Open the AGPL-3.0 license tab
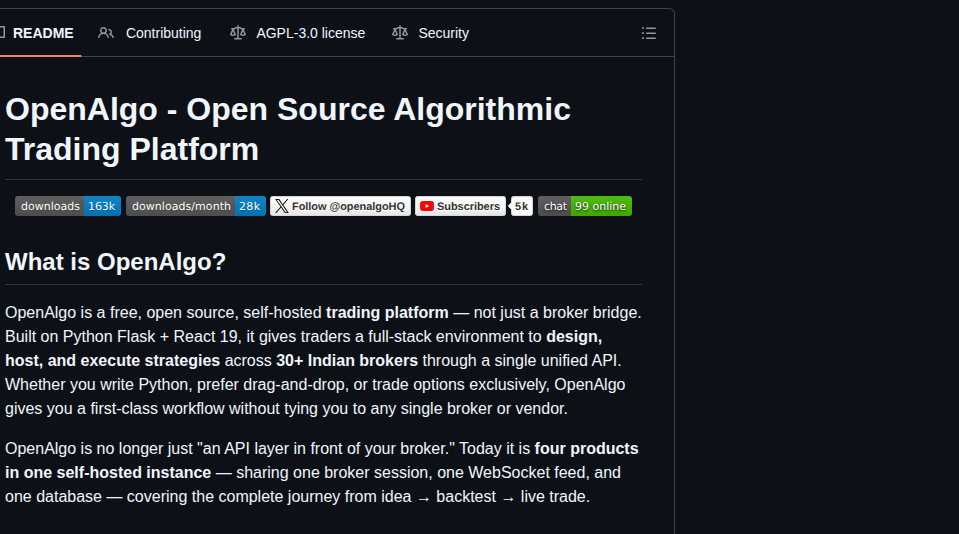The width and height of the screenshot is (959, 534). pos(297,33)
